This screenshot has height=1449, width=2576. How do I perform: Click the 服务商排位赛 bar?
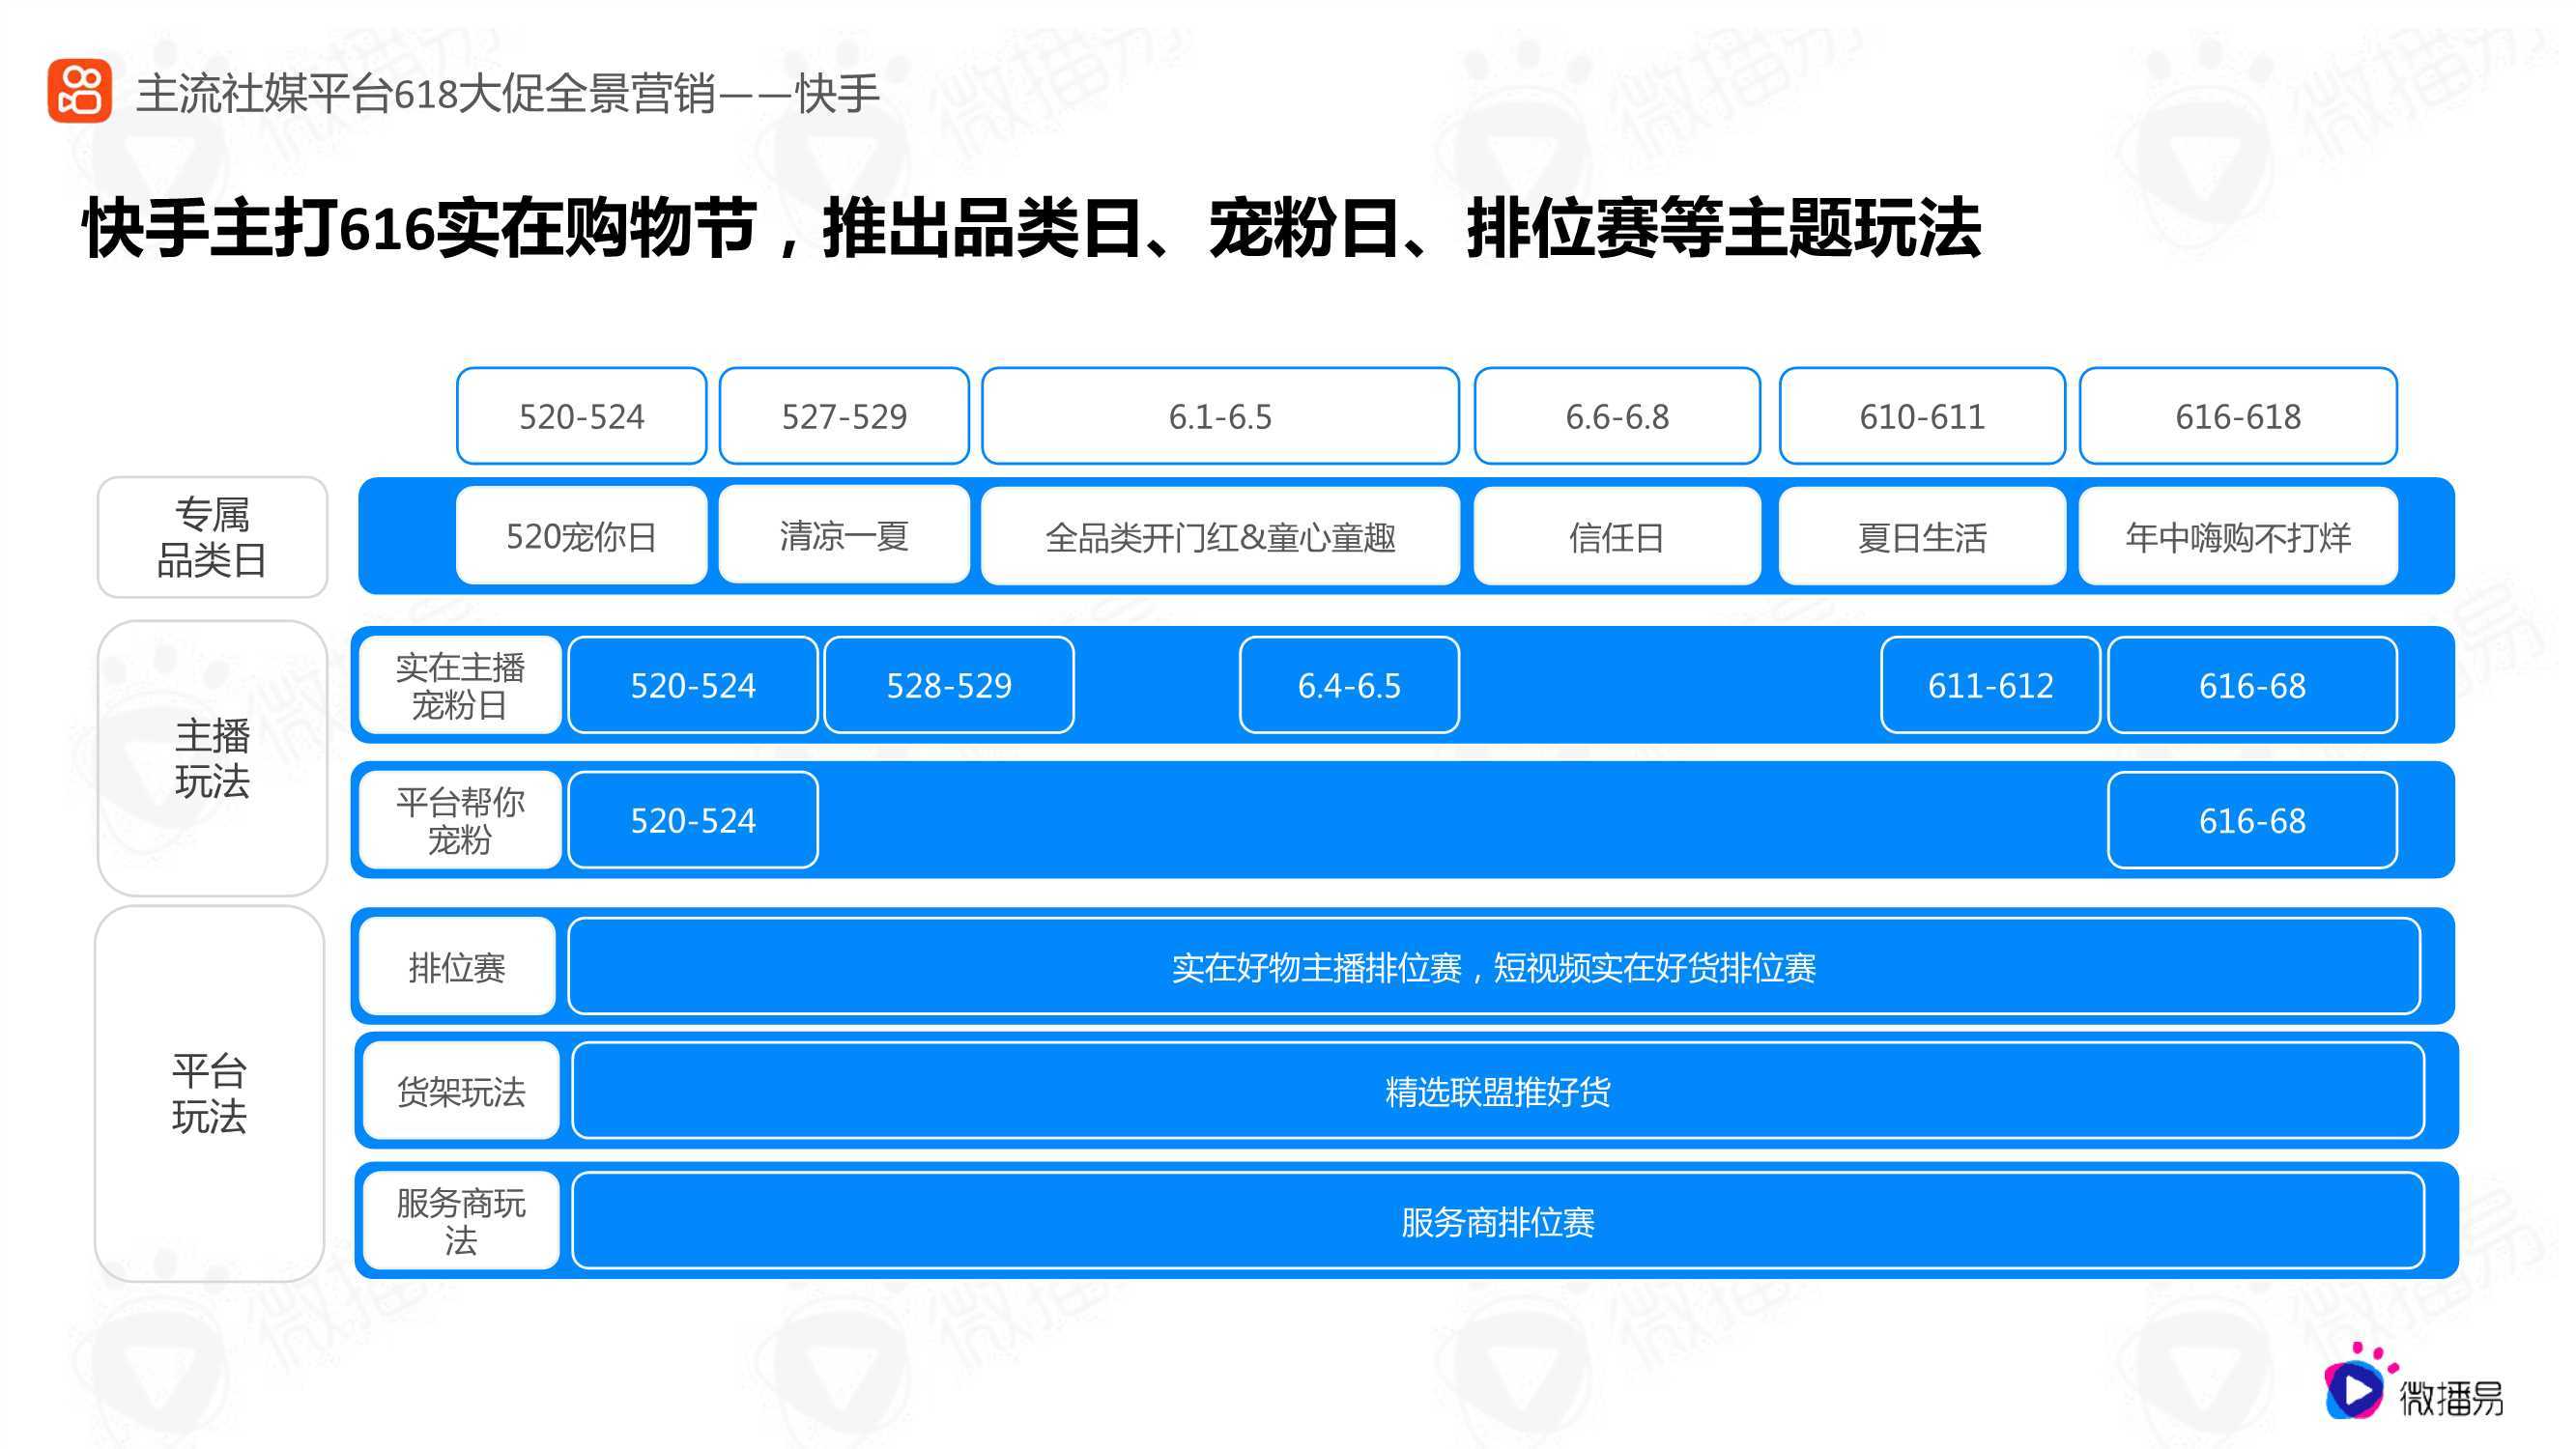click(x=1498, y=1220)
